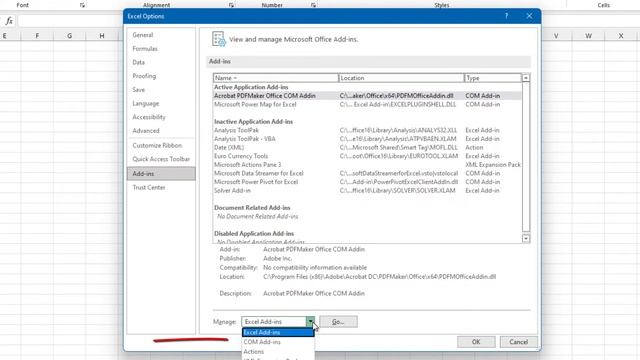Sort add-ins by Location column header
The image size is (640, 360).
(401, 78)
